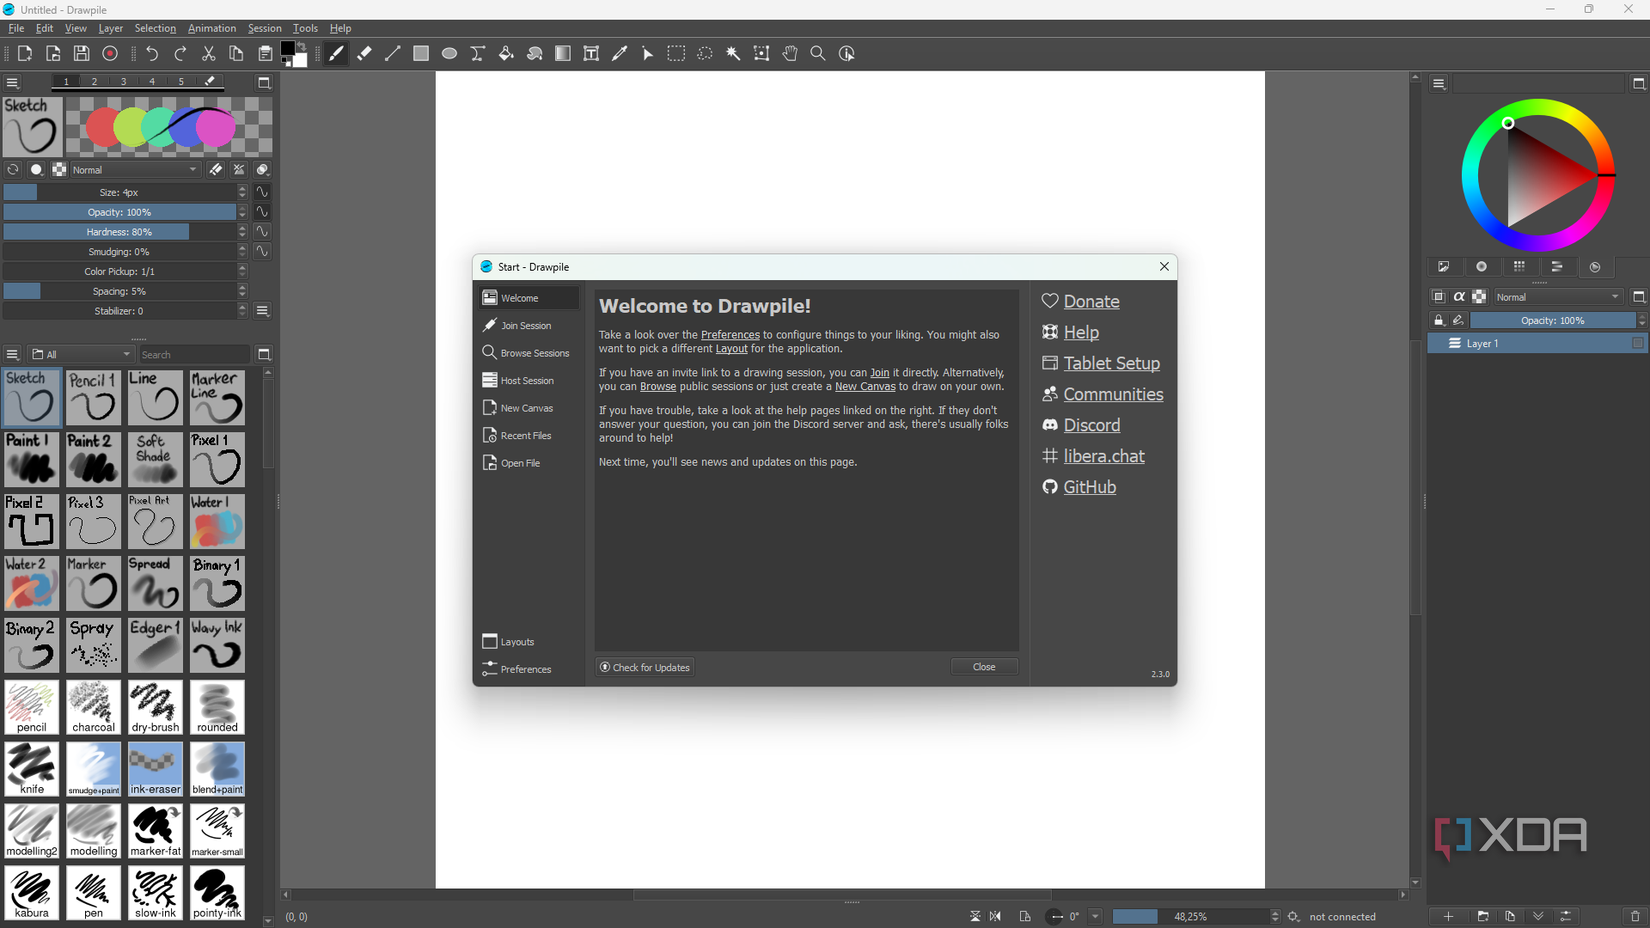Select the Pan hand tool
1650x928 pixels.
pyautogui.click(x=790, y=54)
